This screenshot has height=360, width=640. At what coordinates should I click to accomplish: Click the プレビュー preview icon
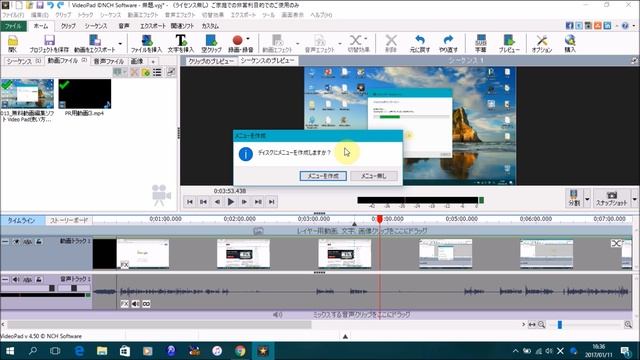(509, 43)
